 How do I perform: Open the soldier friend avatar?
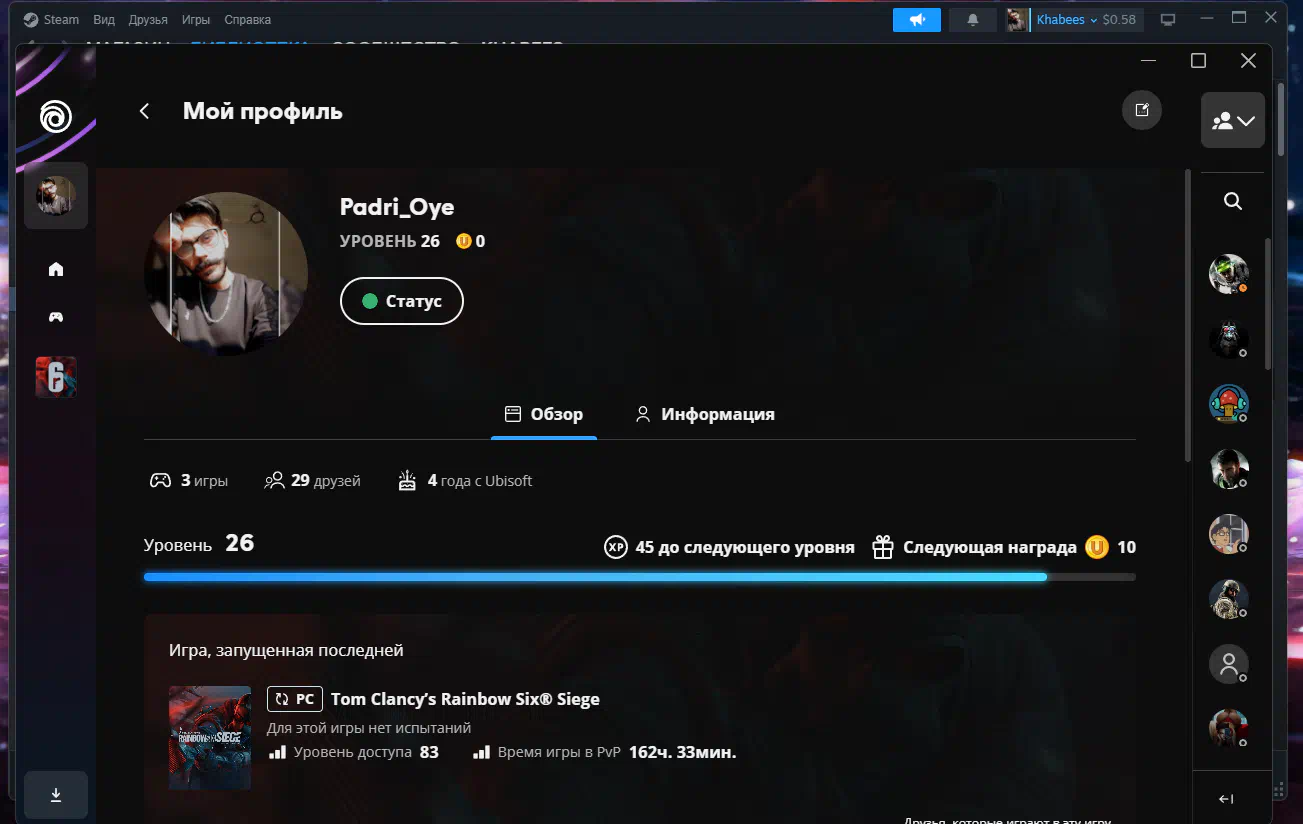(x=1229, y=599)
